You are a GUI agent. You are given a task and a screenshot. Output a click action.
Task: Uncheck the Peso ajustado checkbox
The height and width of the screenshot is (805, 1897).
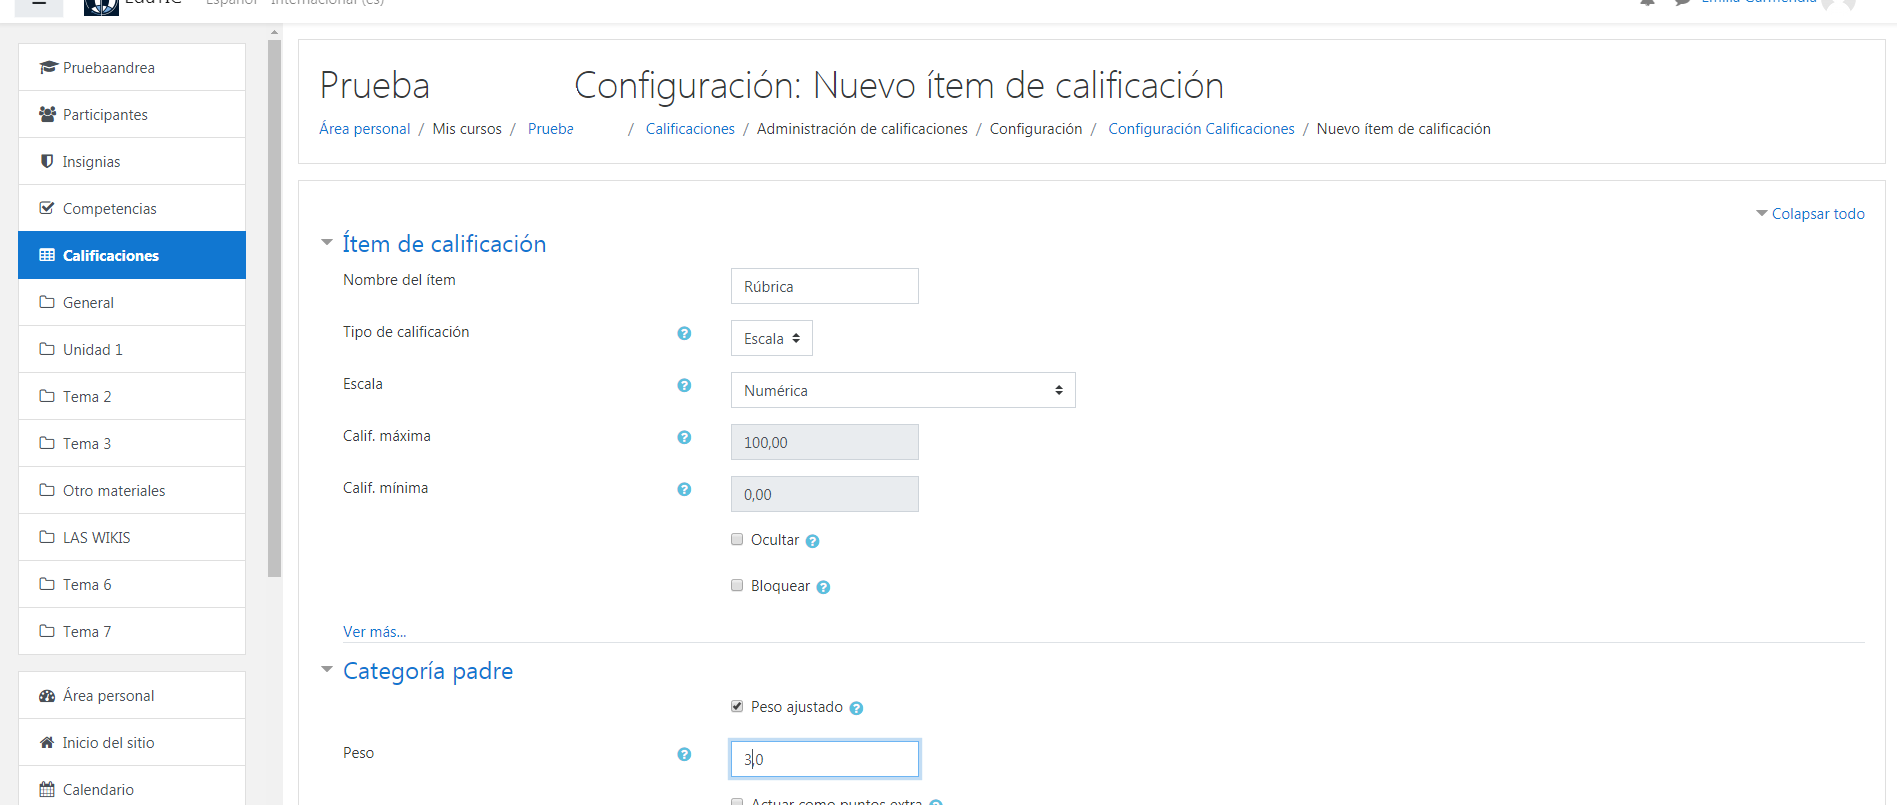(737, 706)
